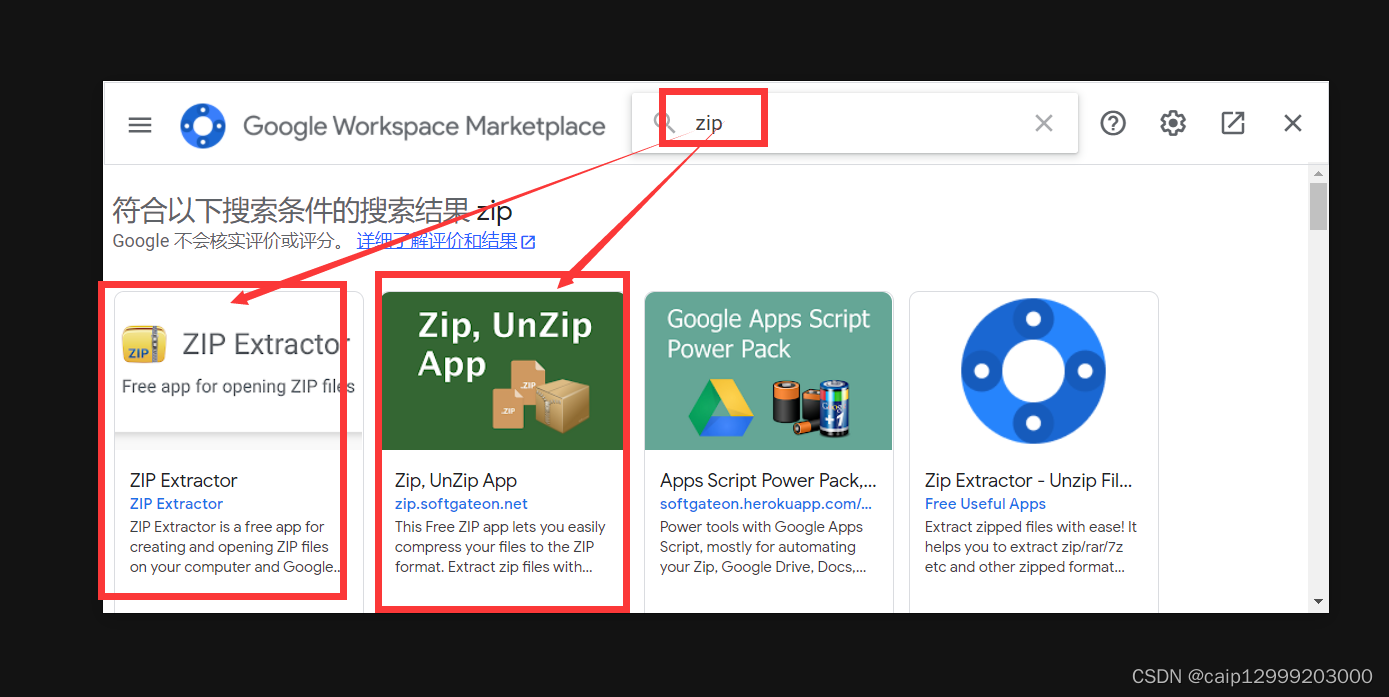Click the Google Workspace Marketplace logo
The height and width of the screenshot is (697, 1389).
(203, 124)
